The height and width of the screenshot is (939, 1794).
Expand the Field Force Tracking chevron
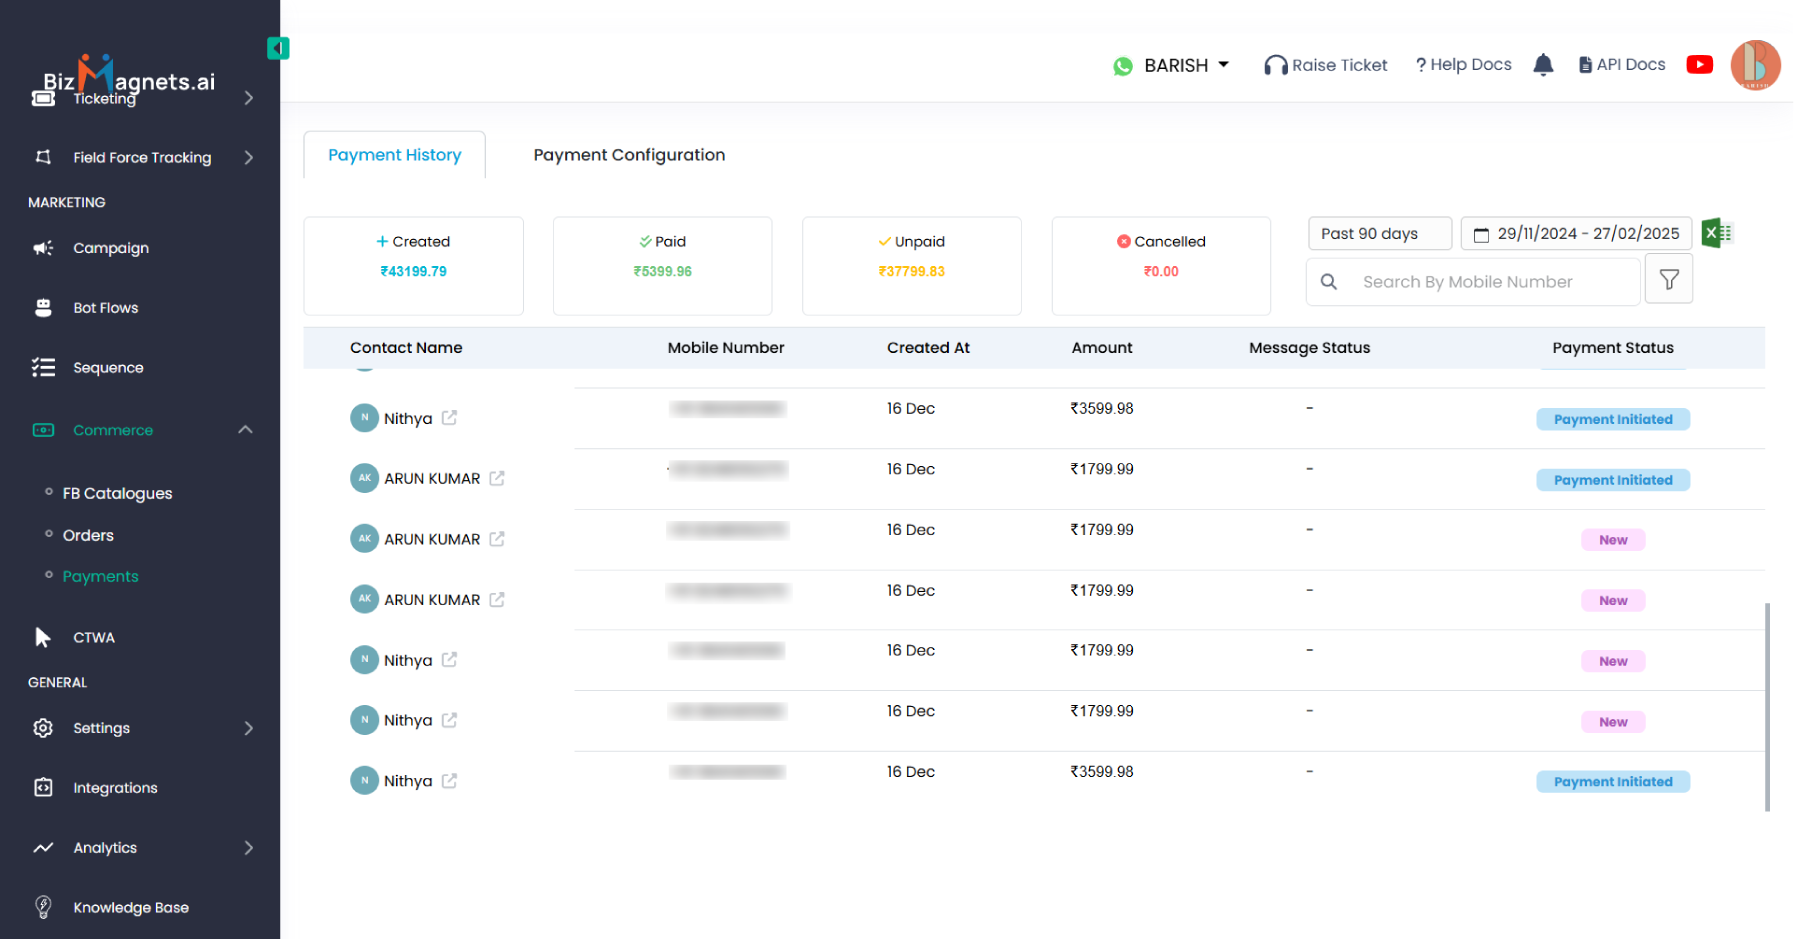coord(248,157)
